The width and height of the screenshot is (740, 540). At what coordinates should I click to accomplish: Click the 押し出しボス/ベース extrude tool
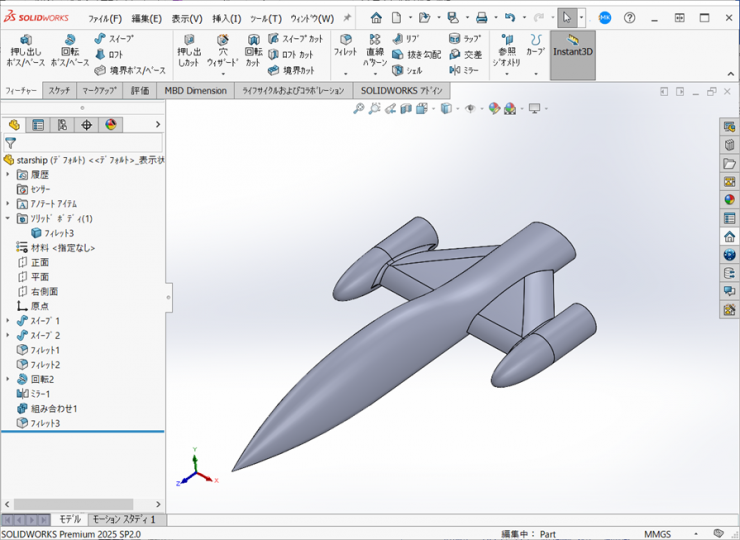point(26,52)
